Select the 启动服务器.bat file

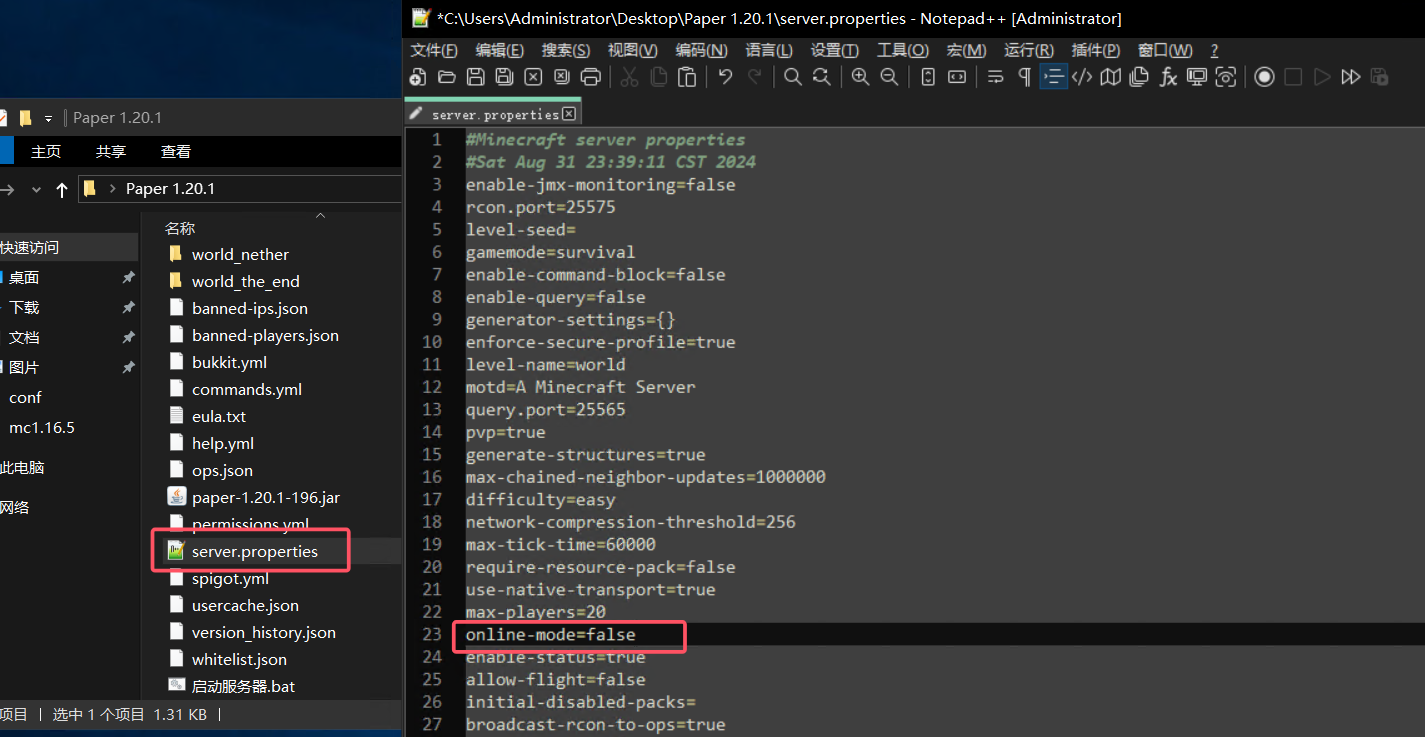tap(243, 686)
